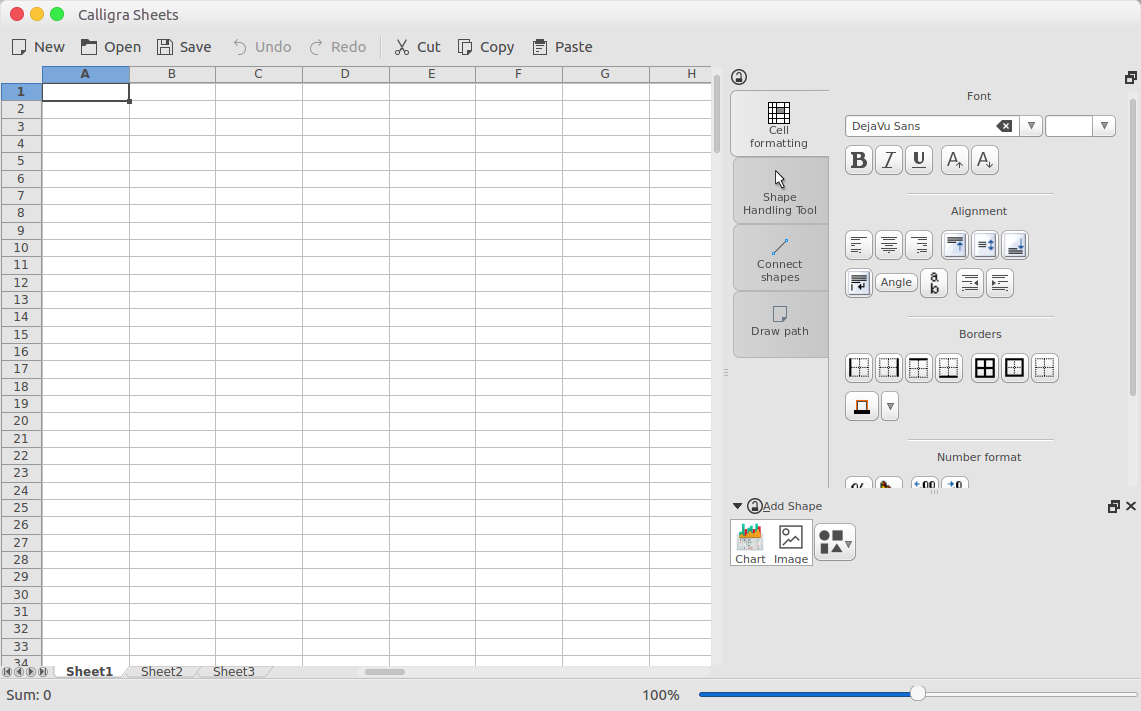Image resolution: width=1141 pixels, height=711 pixels.
Task: Click the Angle button
Action: point(896,283)
